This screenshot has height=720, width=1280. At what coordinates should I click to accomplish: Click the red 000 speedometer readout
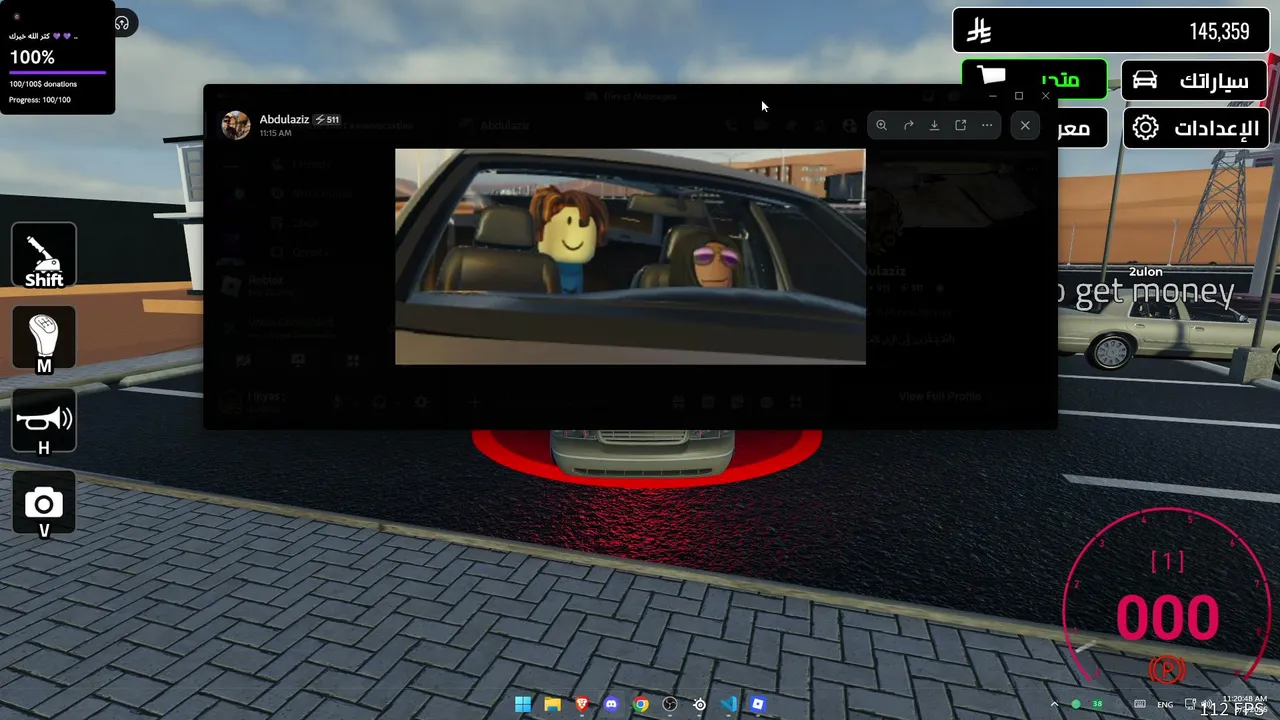1167,617
